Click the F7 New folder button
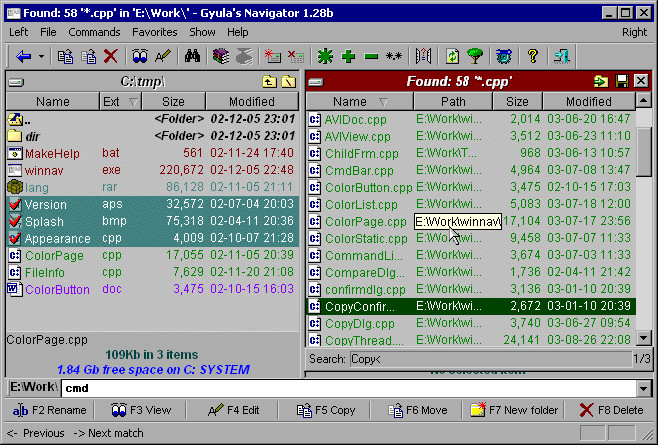Screen dimensions: 658x445 click(x=514, y=410)
